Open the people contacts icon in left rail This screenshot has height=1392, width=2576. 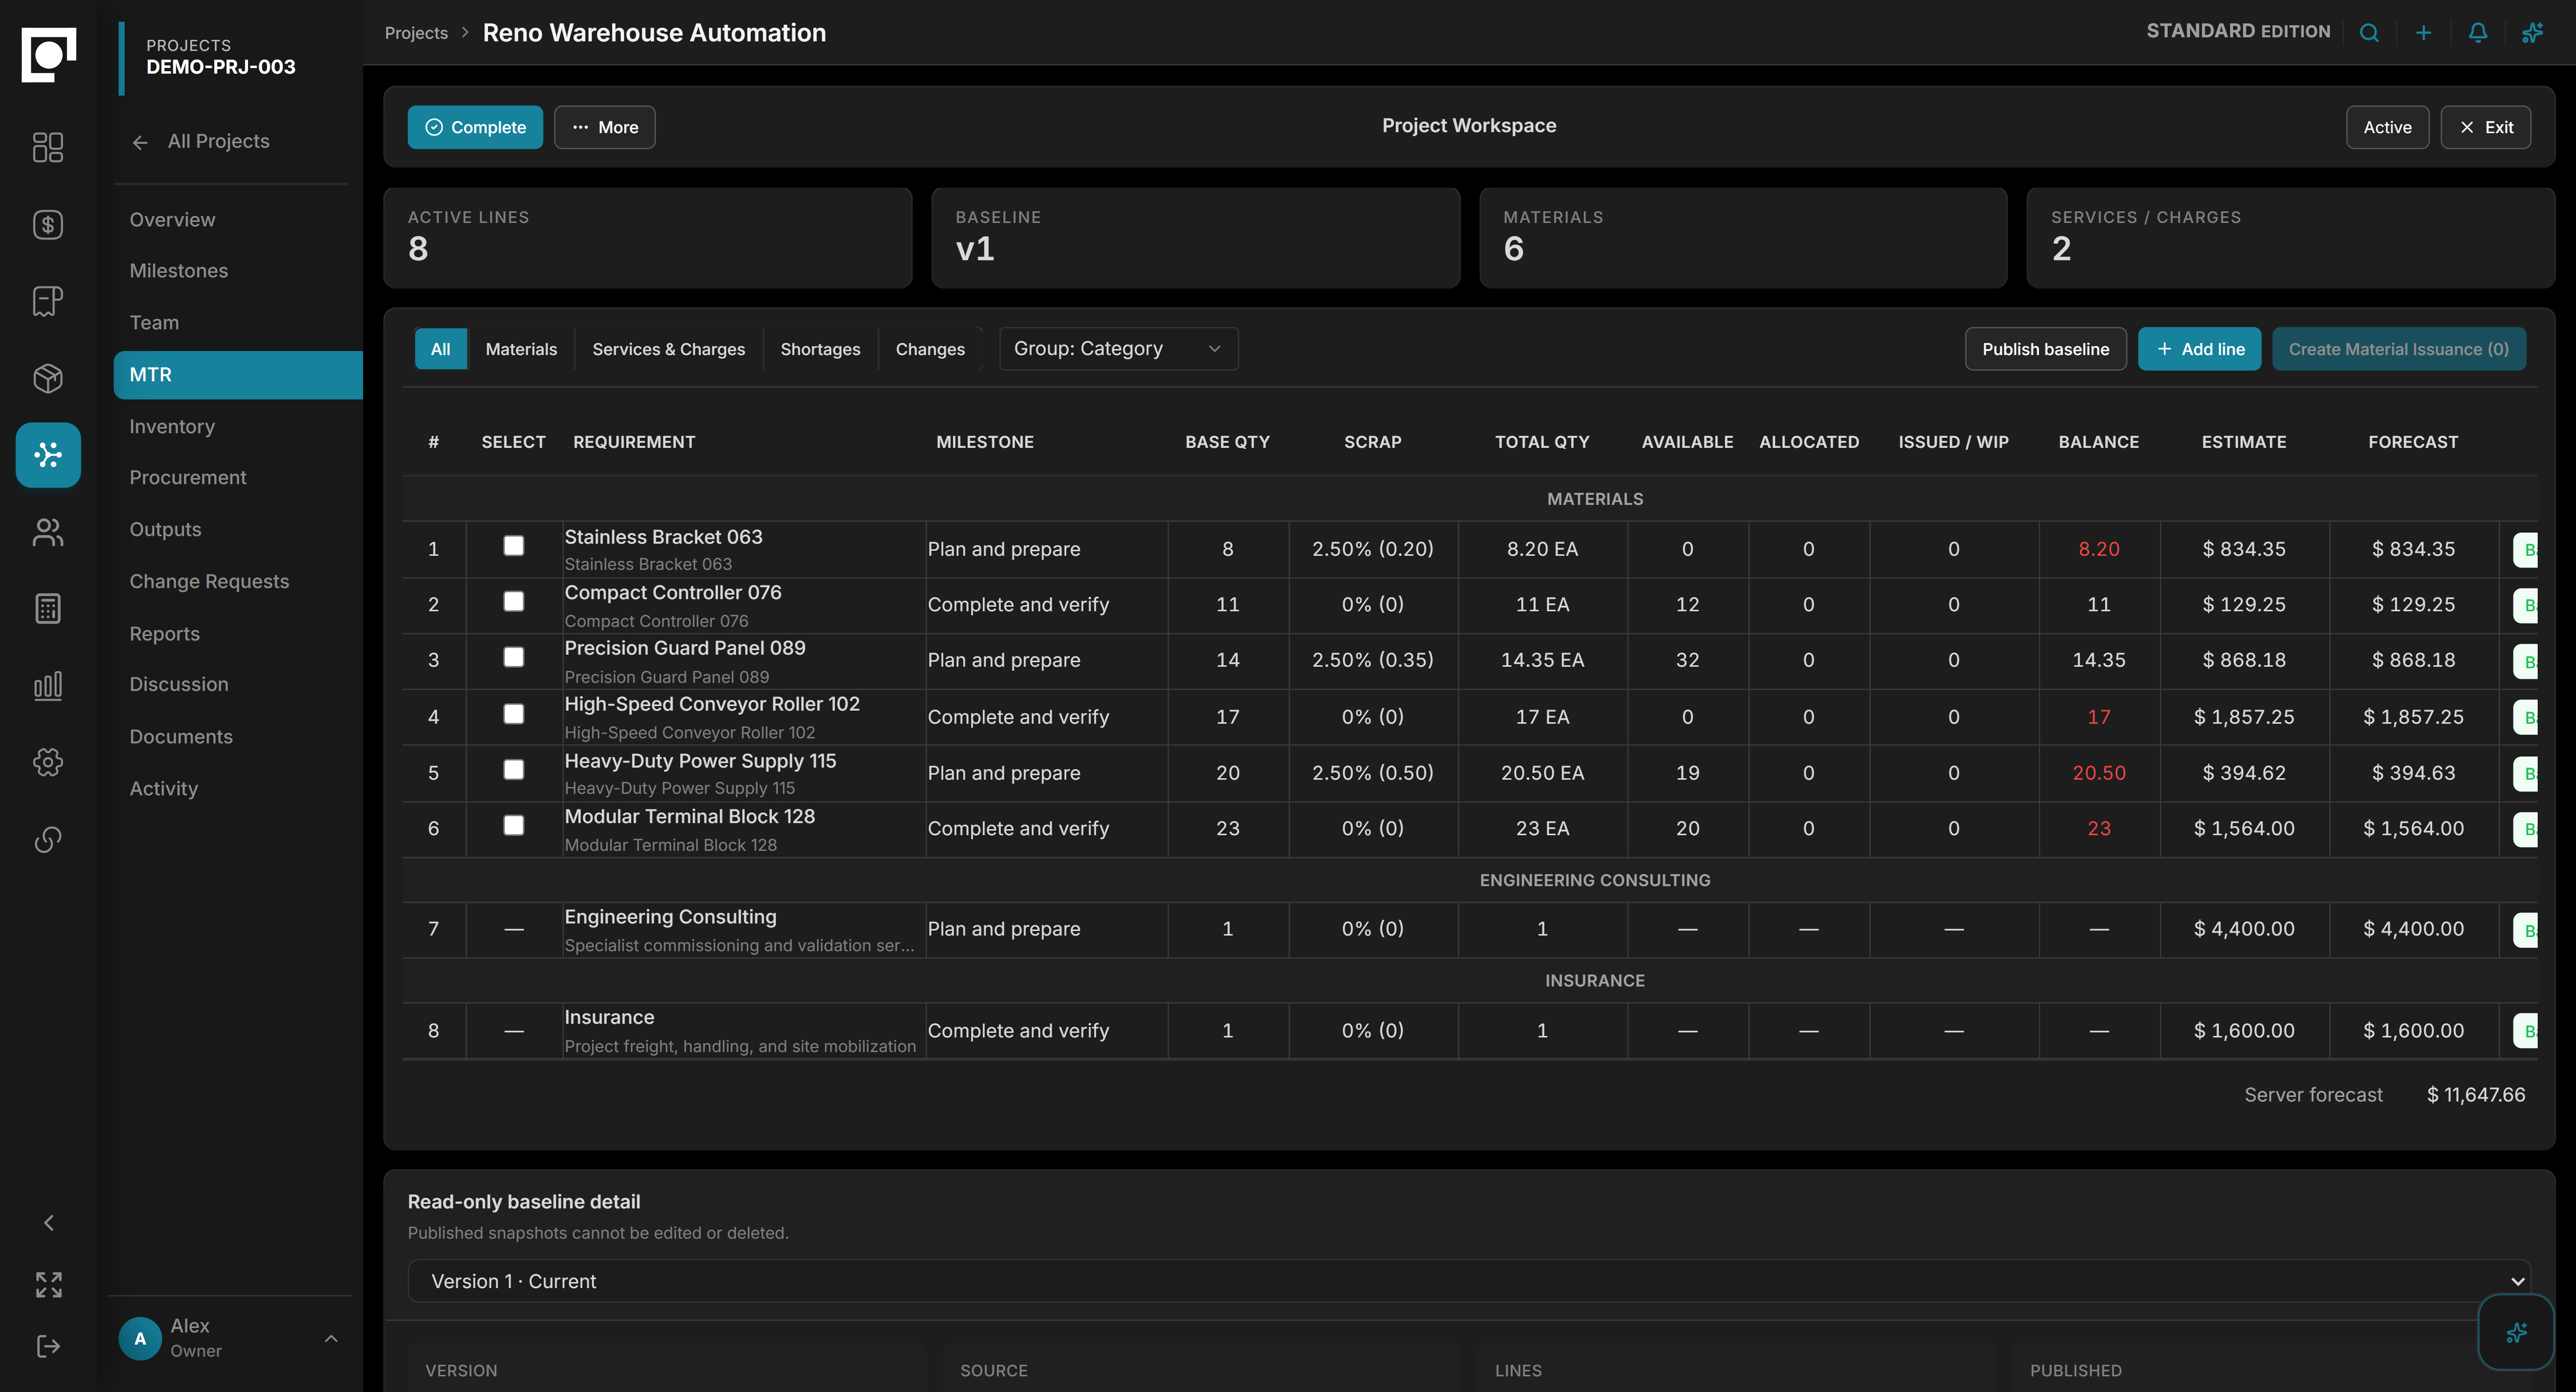(48, 532)
